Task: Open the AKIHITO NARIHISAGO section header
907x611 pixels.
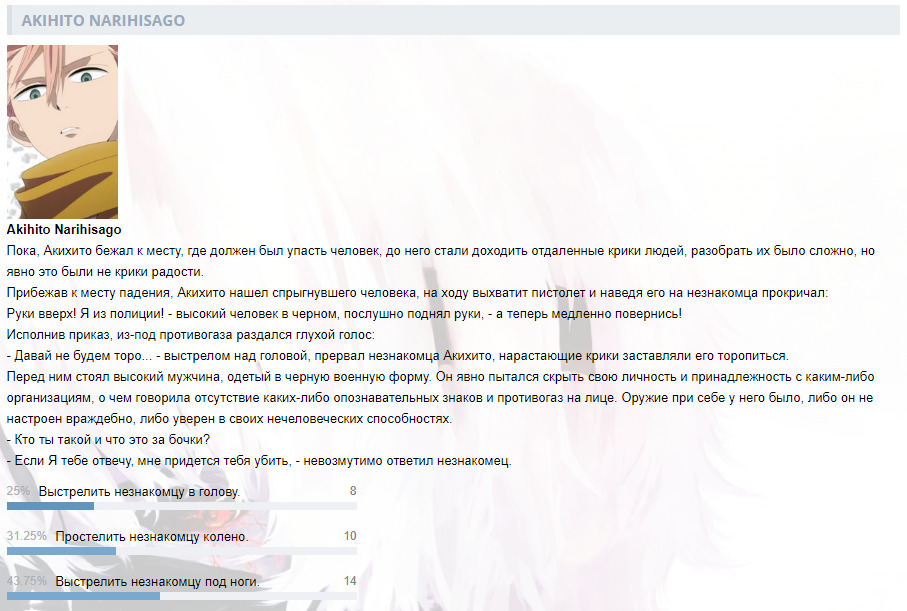Action: (x=104, y=20)
